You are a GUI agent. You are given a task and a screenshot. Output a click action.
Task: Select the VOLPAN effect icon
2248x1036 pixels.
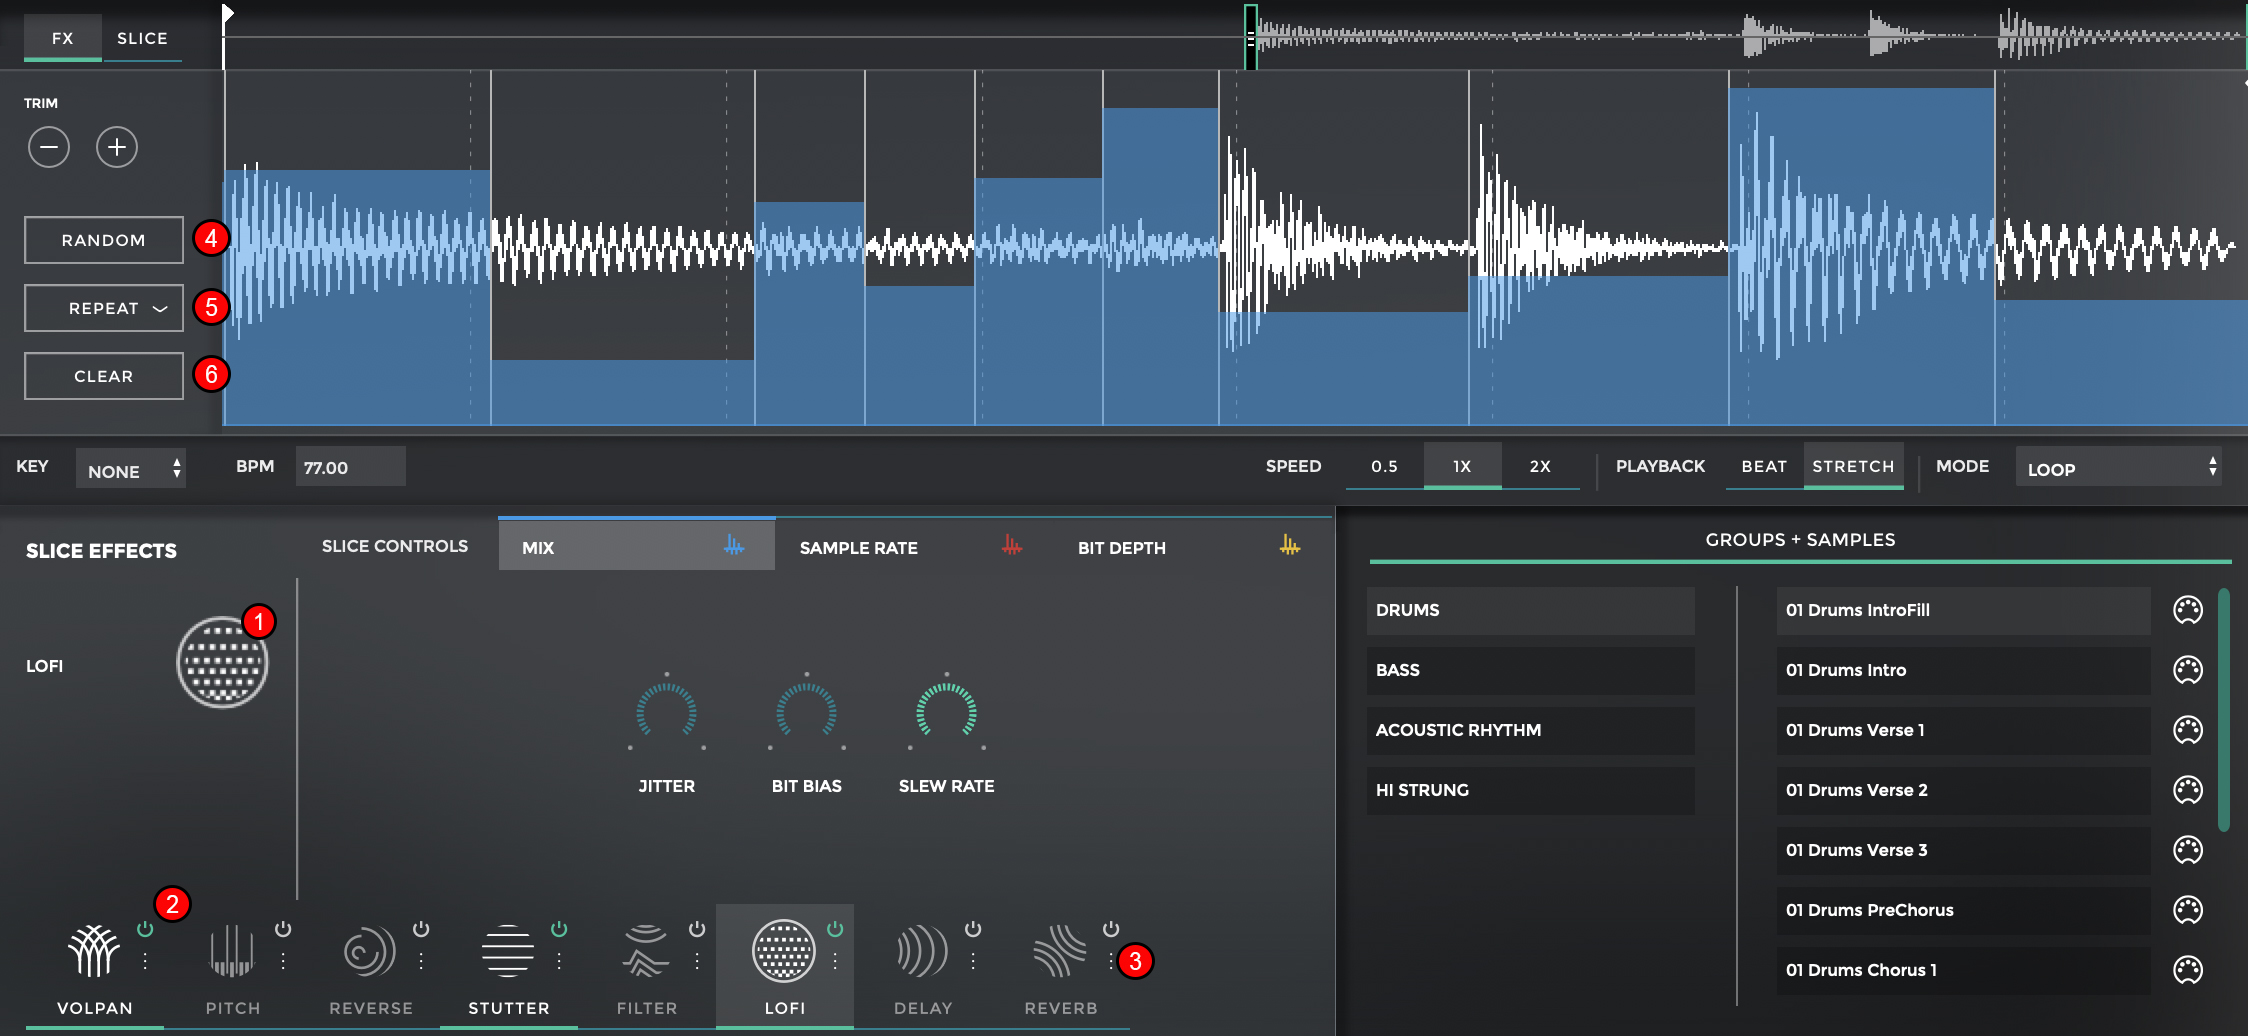point(94,950)
